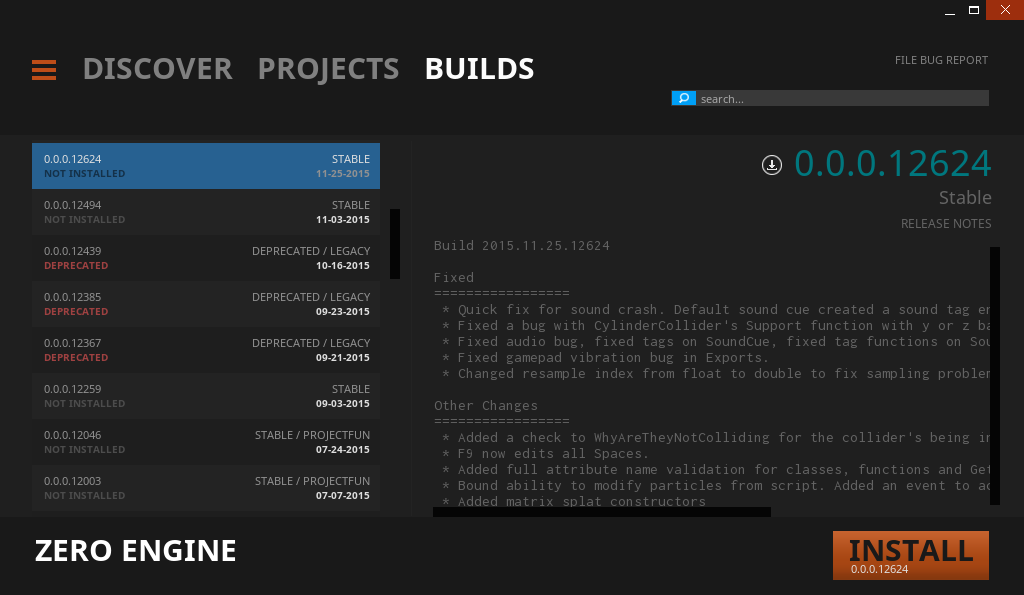Switch to the DISCOVER tab
This screenshot has width=1024, height=595.
[x=157, y=69]
